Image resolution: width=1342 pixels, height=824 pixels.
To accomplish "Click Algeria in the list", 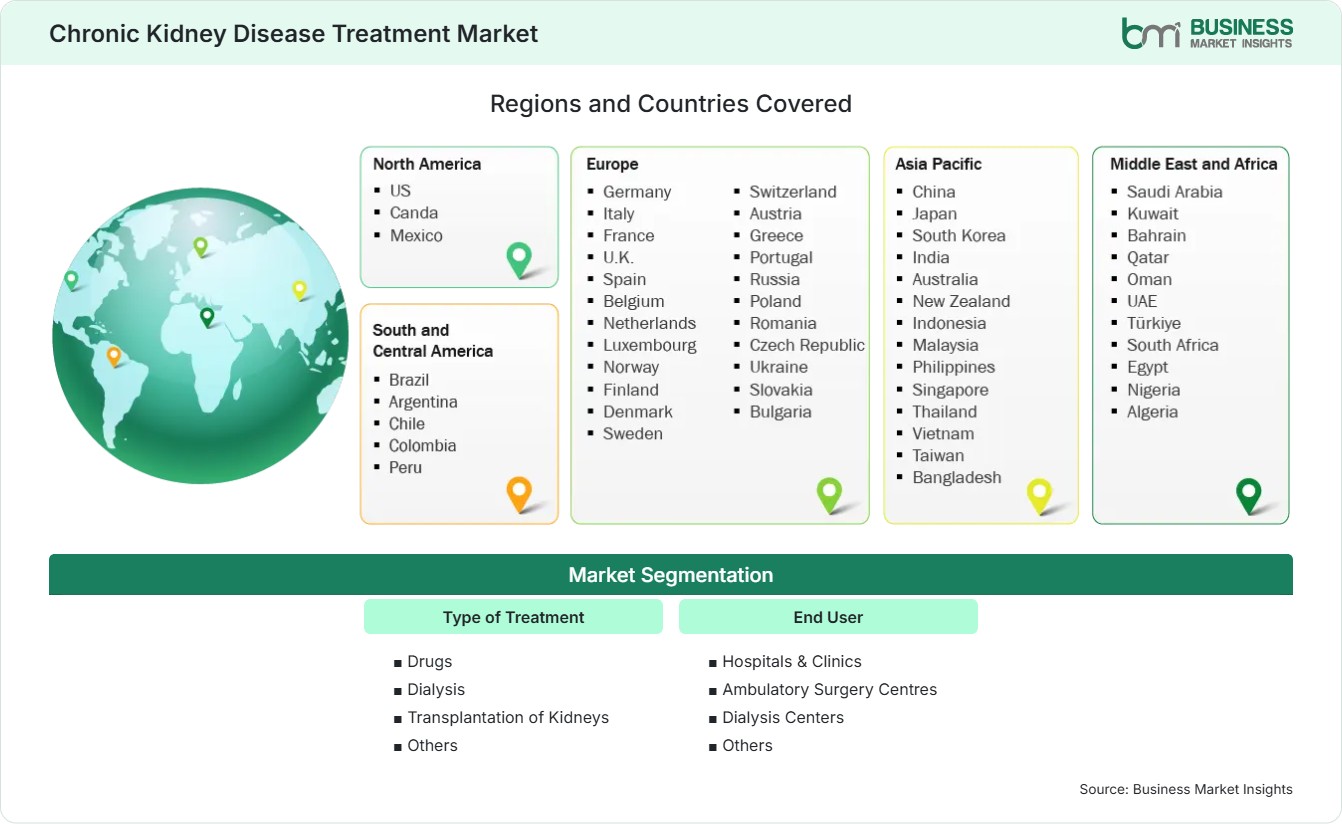I will click(1152, 412).
